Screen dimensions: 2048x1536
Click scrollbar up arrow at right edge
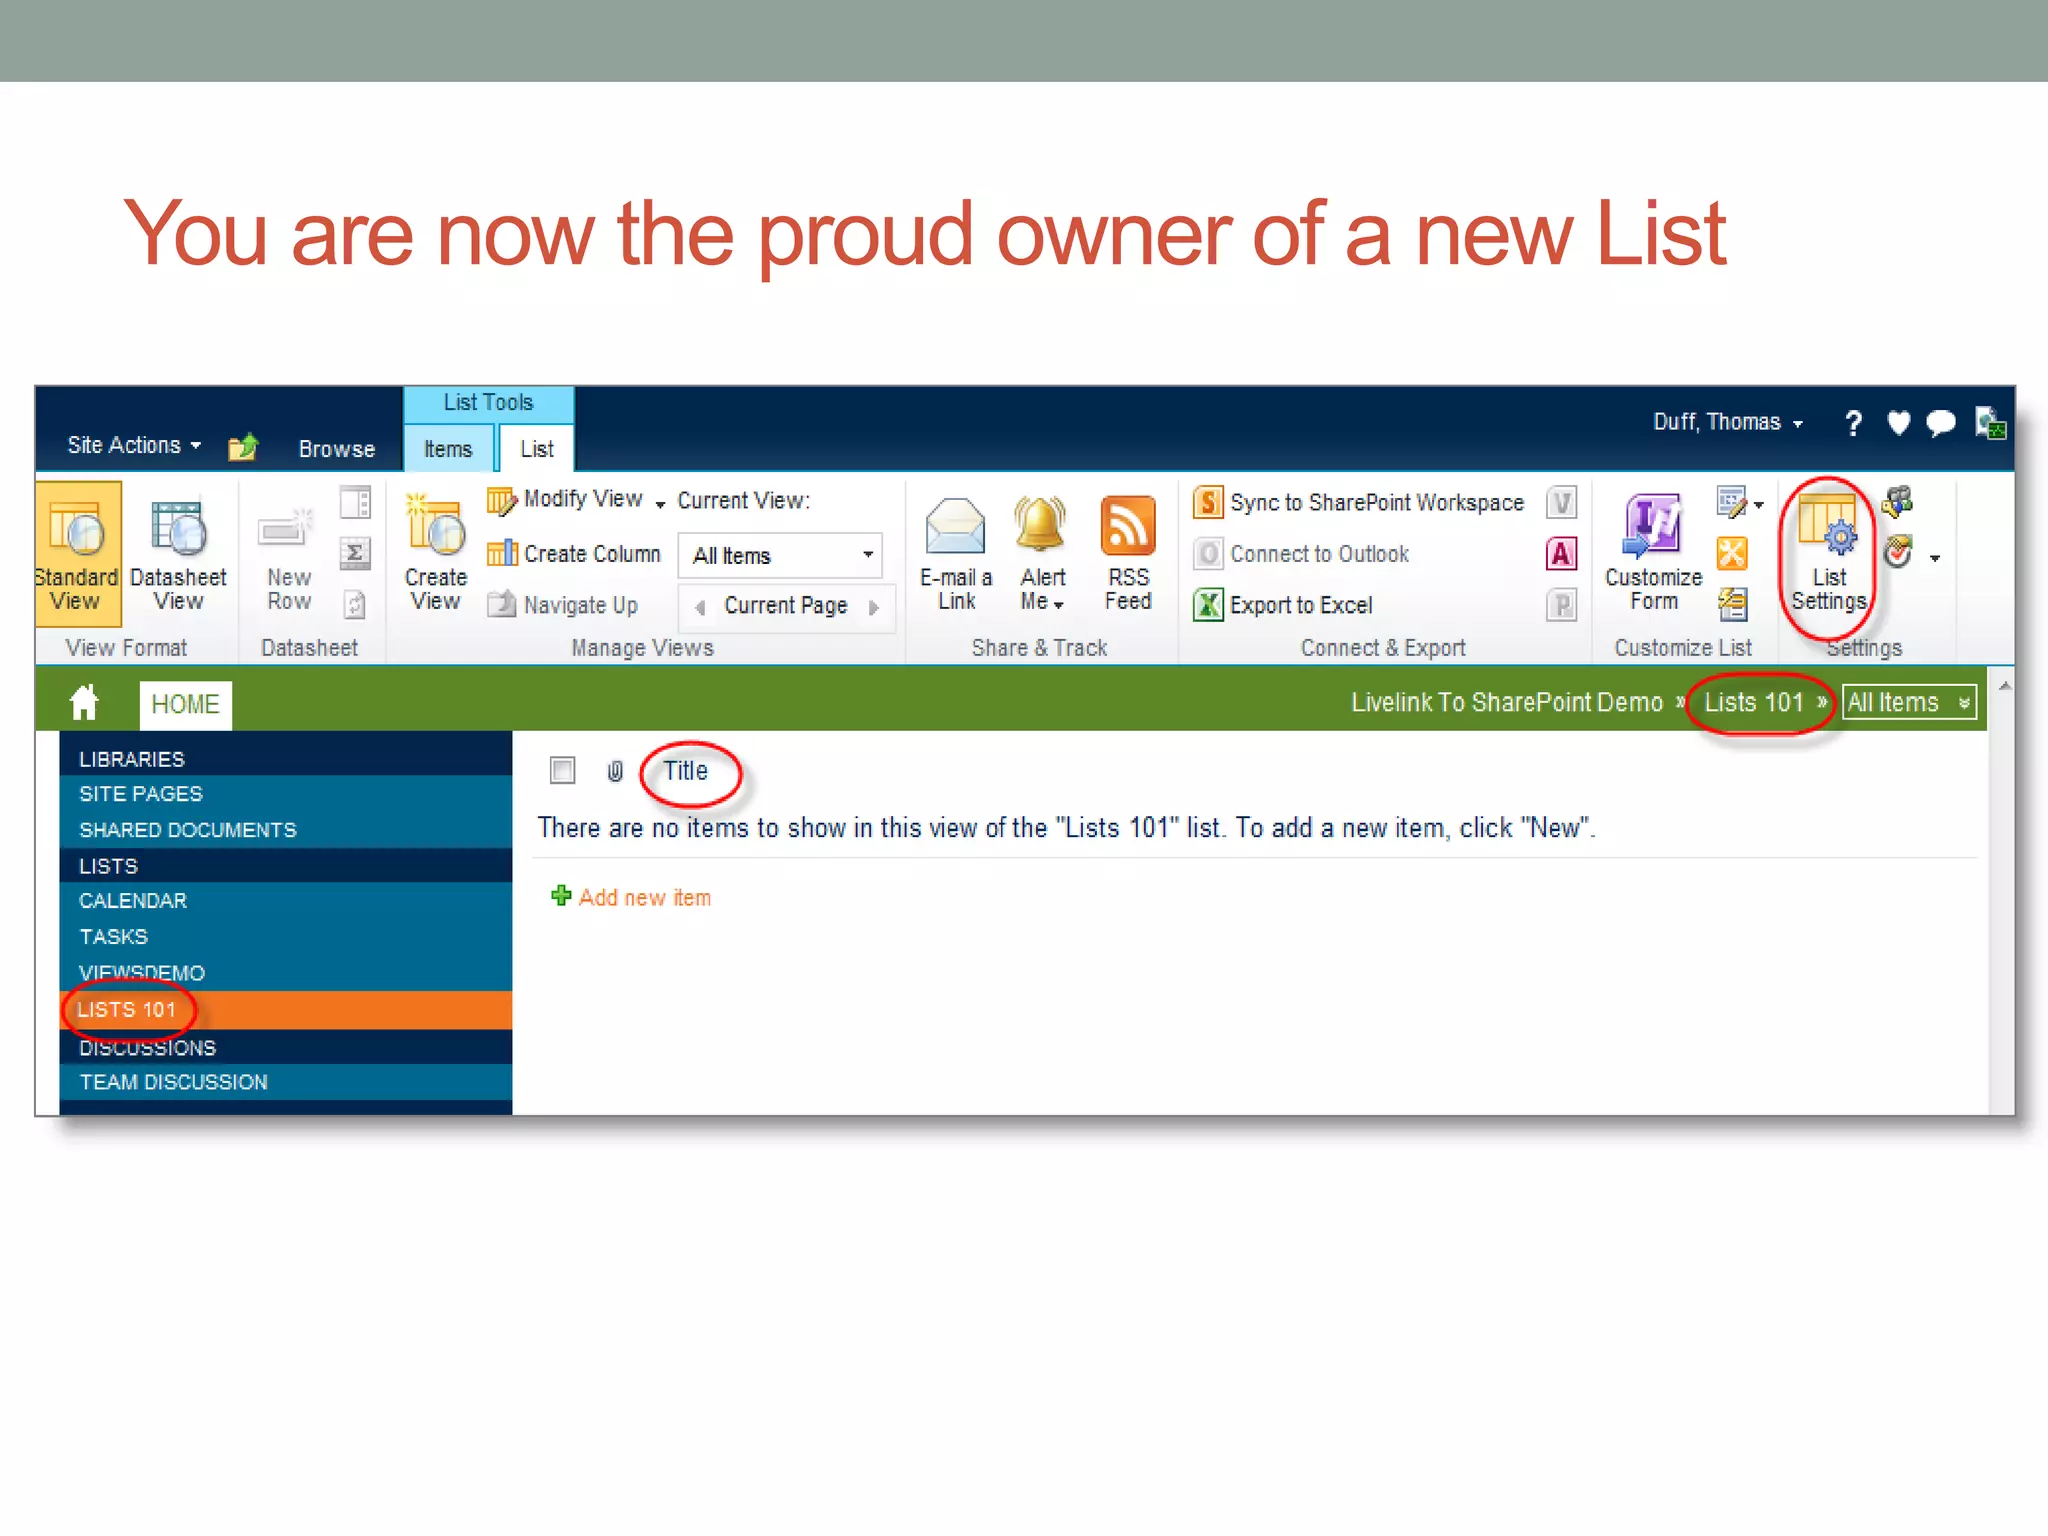tap(2004, 686)
